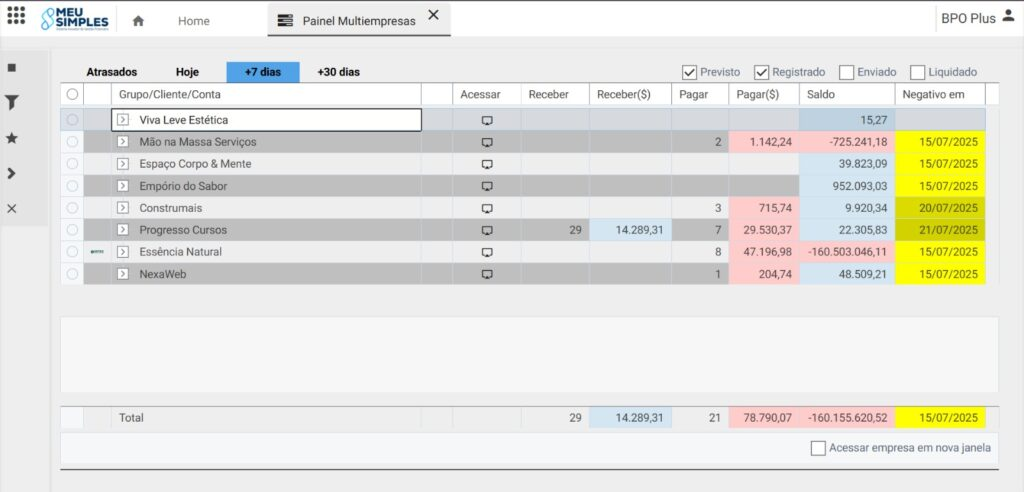Expand the Viva Leve Estética row

(x=123, y=120)
